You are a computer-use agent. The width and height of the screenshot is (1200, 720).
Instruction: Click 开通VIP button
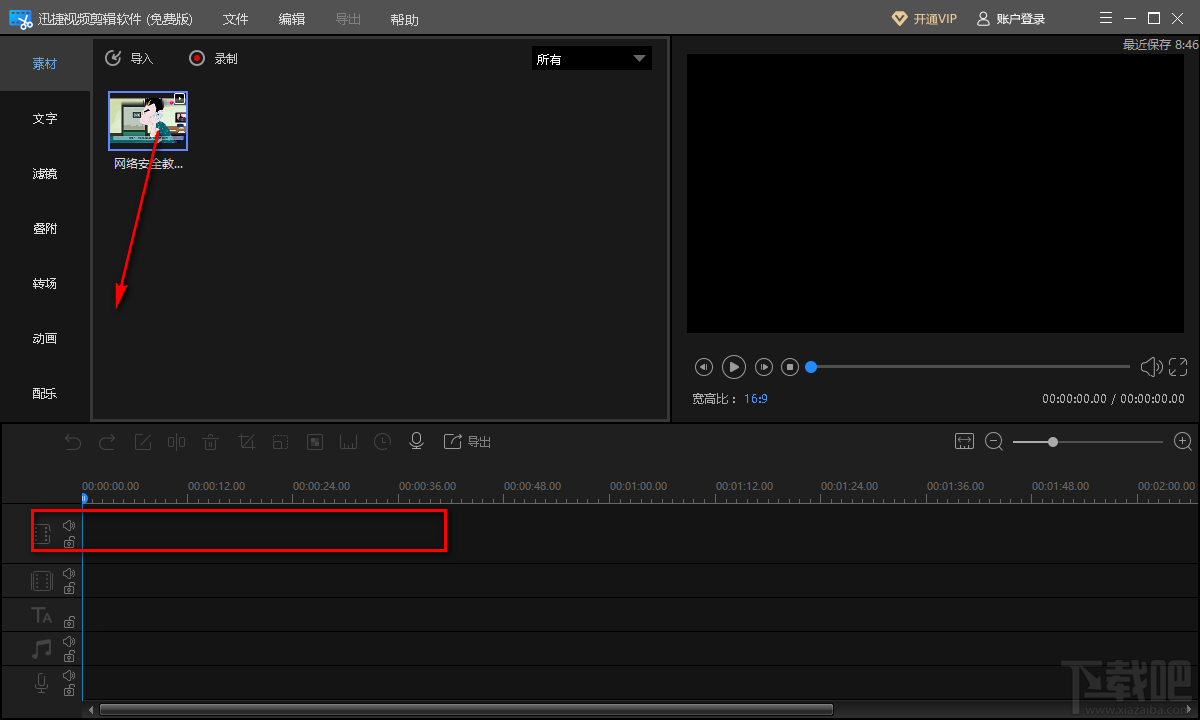pyautogui.click(x=924, y=19)
